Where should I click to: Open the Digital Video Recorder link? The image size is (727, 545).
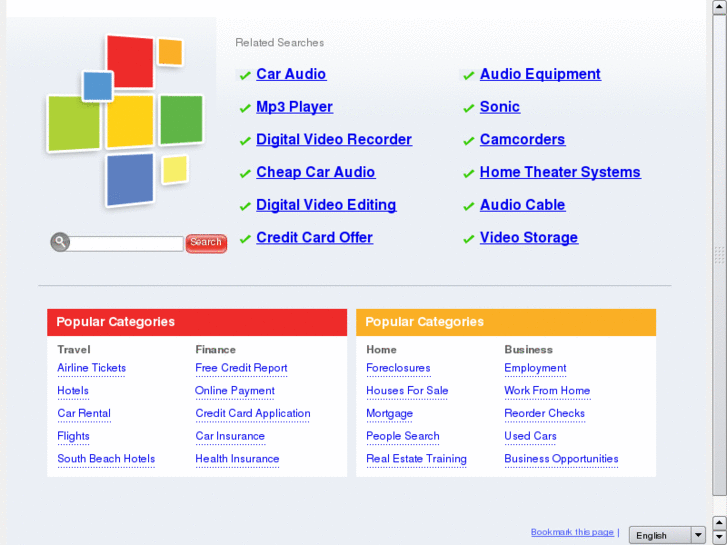334,140
